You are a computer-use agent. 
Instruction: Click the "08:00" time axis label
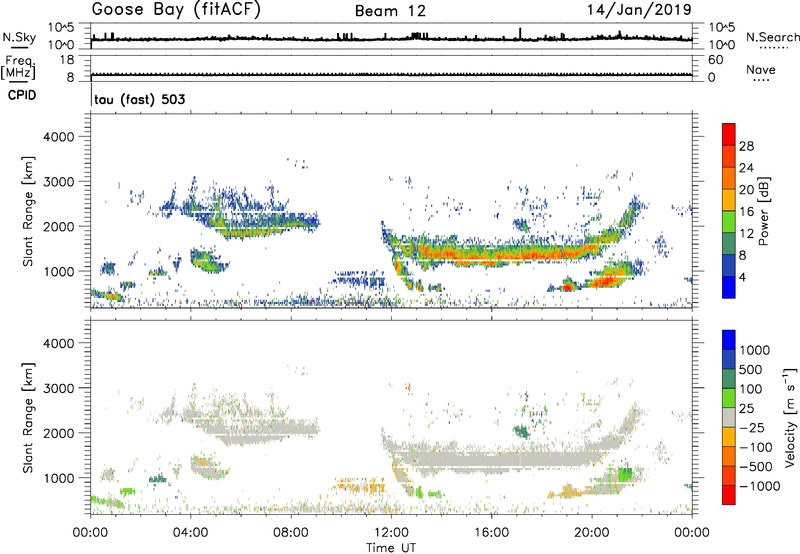[x=291, y=533]
